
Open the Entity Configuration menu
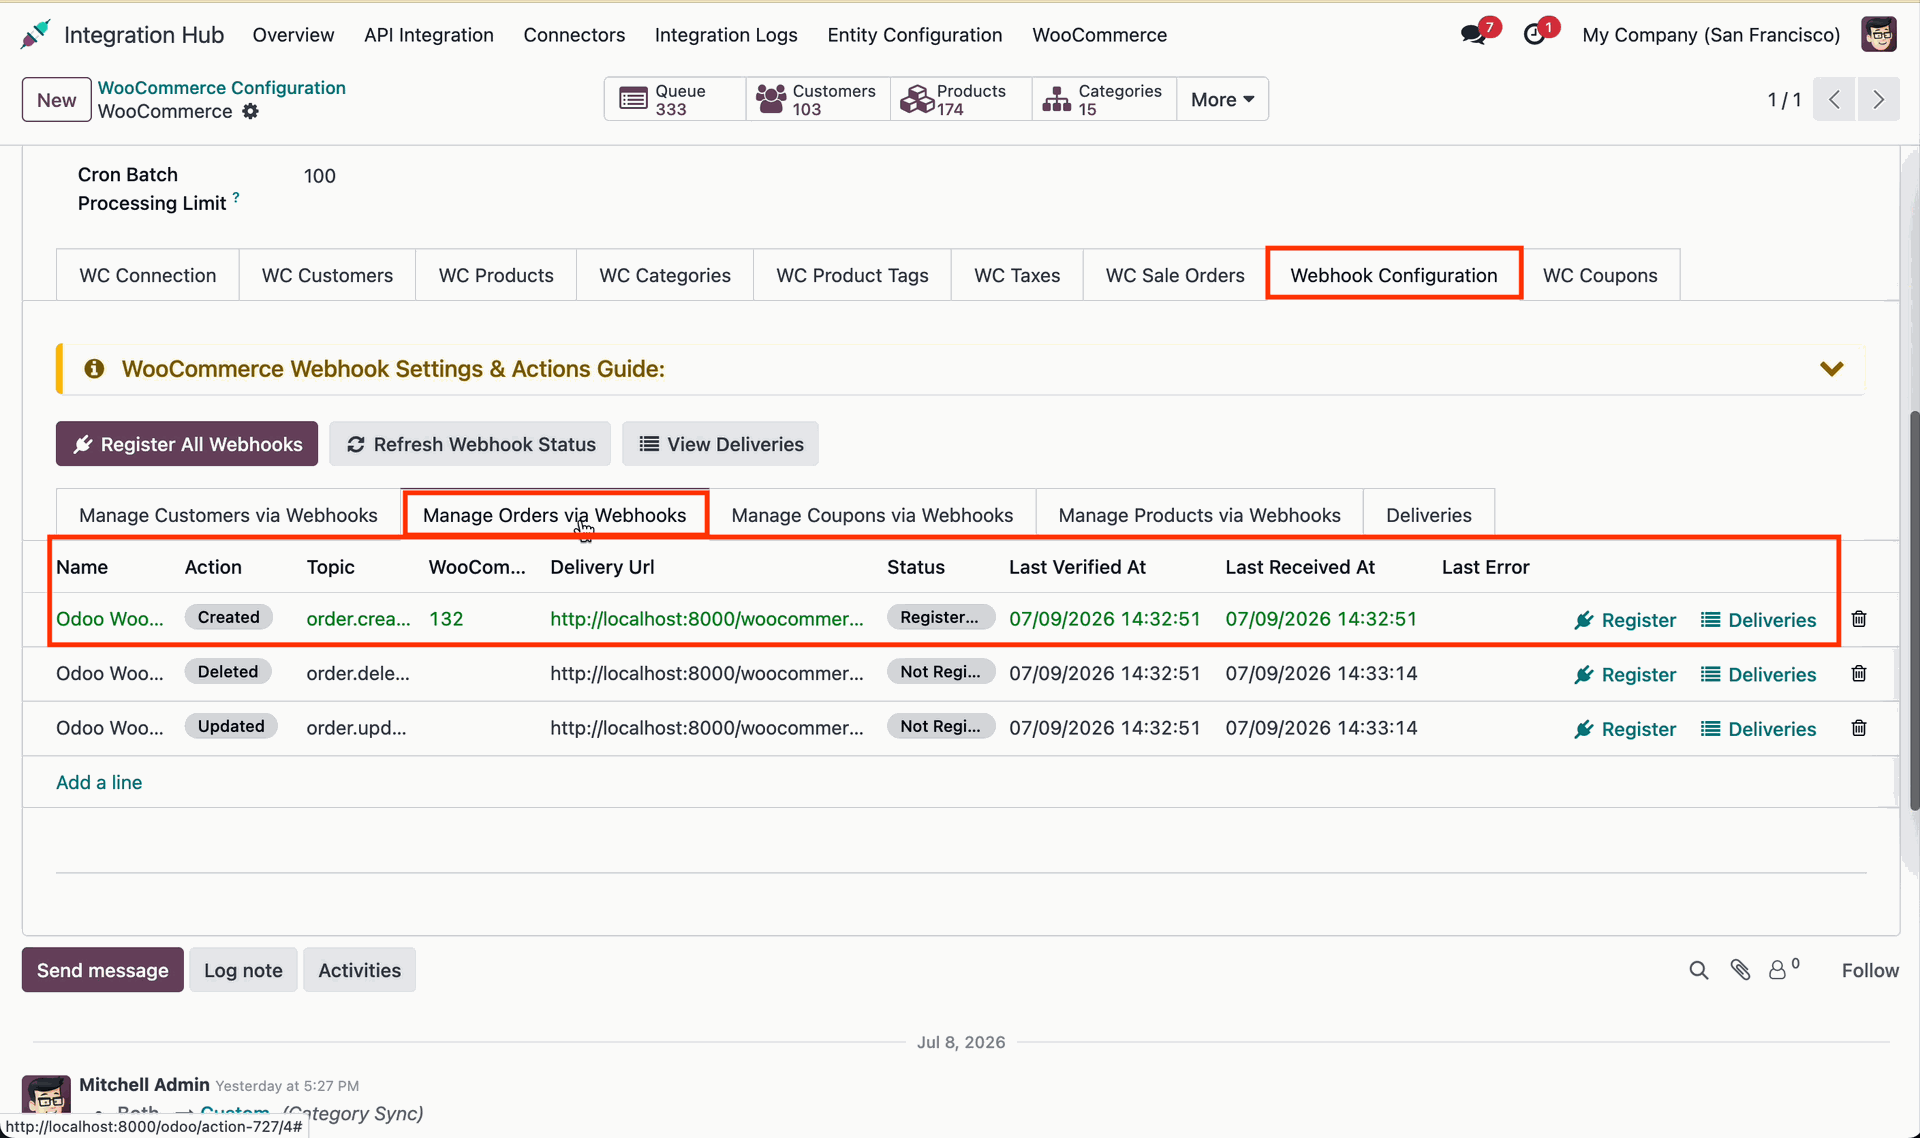point(915,35)
